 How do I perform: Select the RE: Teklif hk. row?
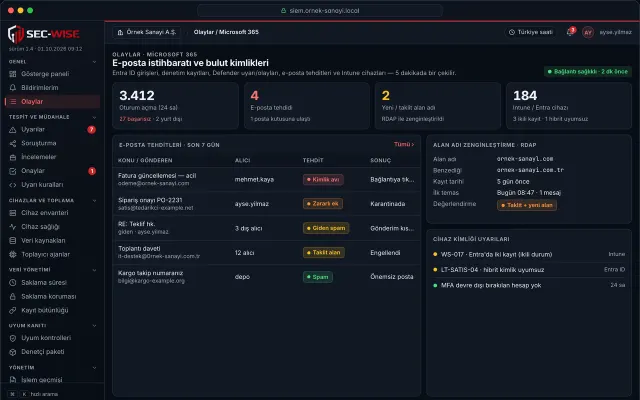[267, 228]
